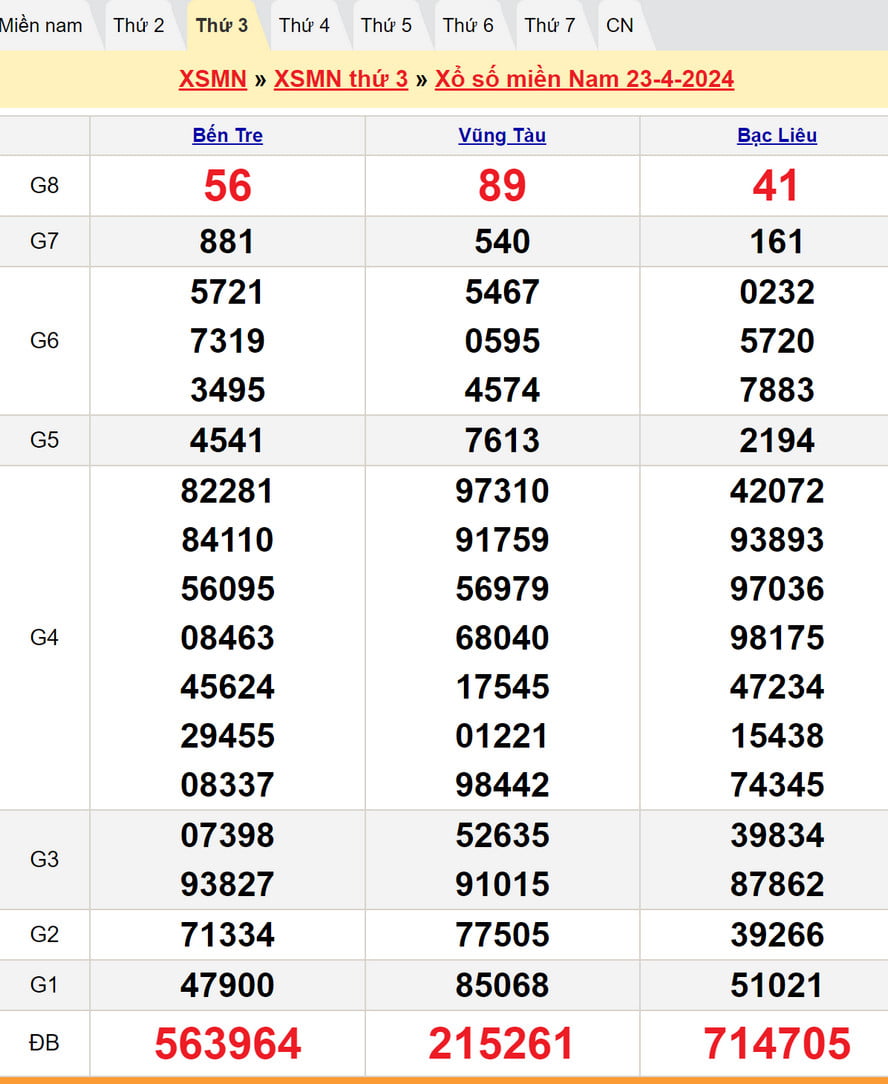Open the Vũng Tàu province link
This screenshot has width=888, height=1084.
click(x=502, y=136)
